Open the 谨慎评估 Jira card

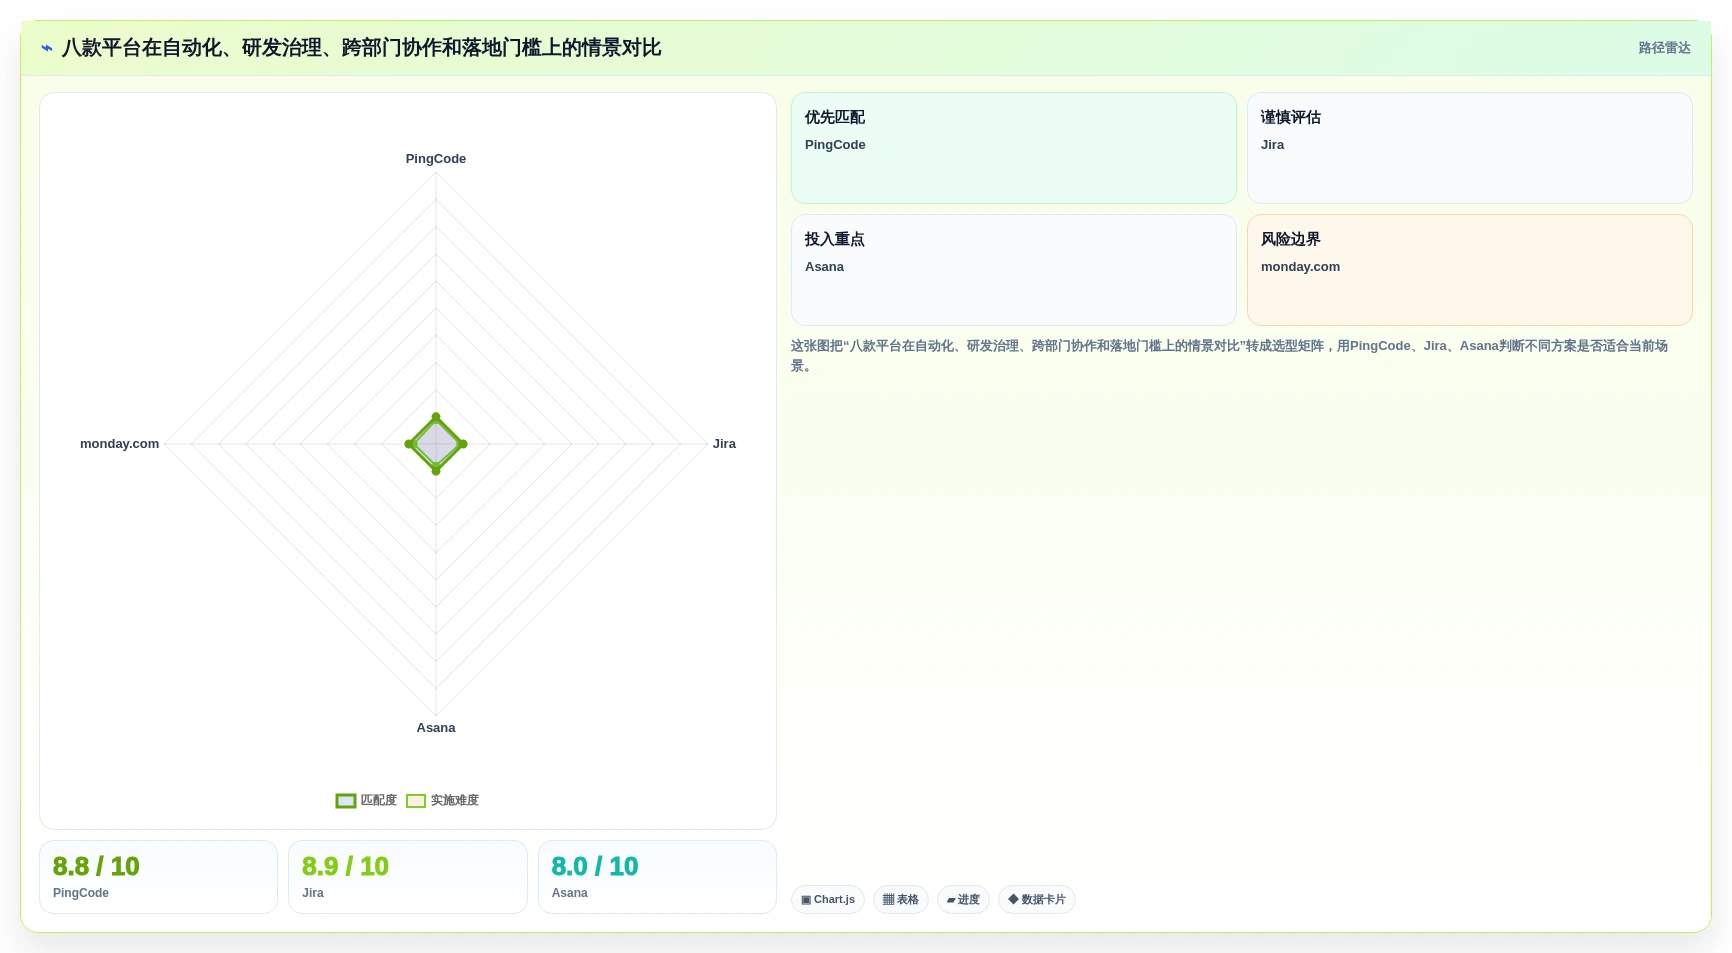pyautogui.click(x=1469, y=148)
